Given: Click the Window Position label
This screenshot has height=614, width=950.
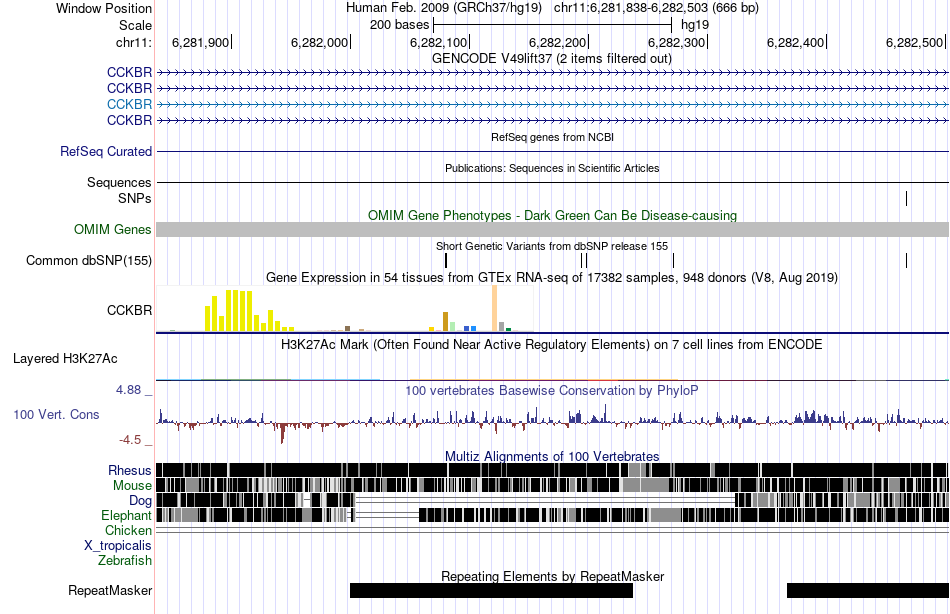Looking at the screenshot, I should coord(104,8).
